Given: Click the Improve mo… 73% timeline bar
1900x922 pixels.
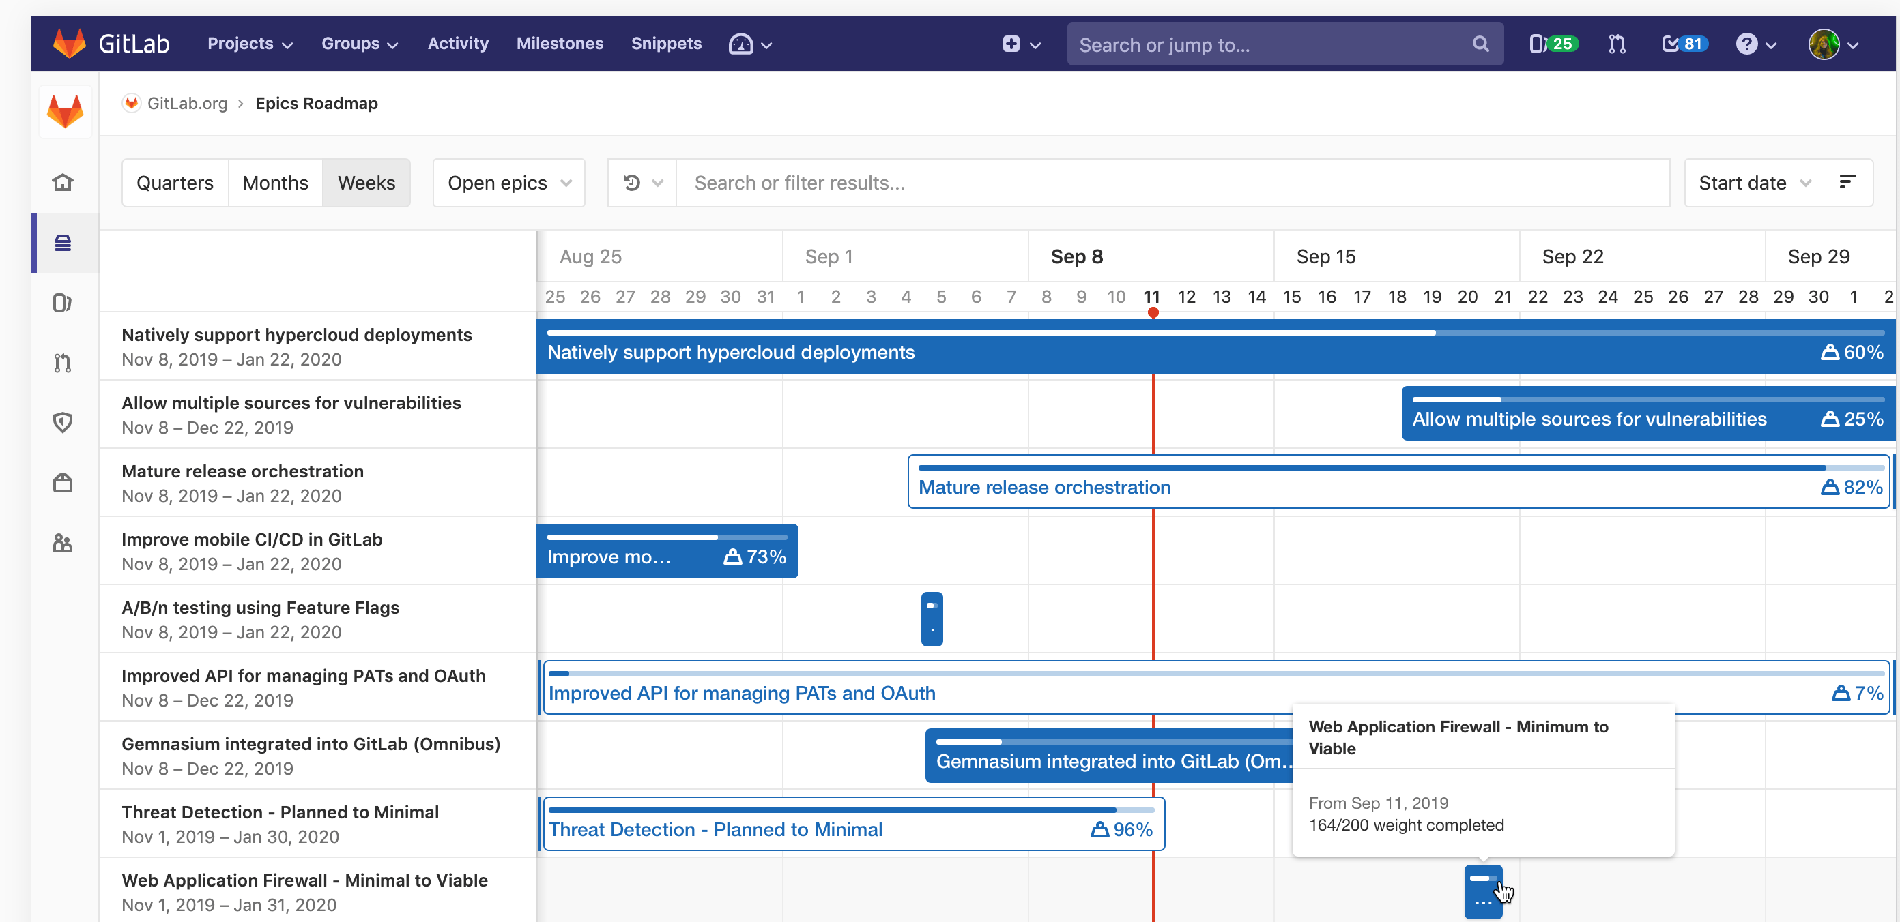Looking at the screenshot, I should point(667,551).
